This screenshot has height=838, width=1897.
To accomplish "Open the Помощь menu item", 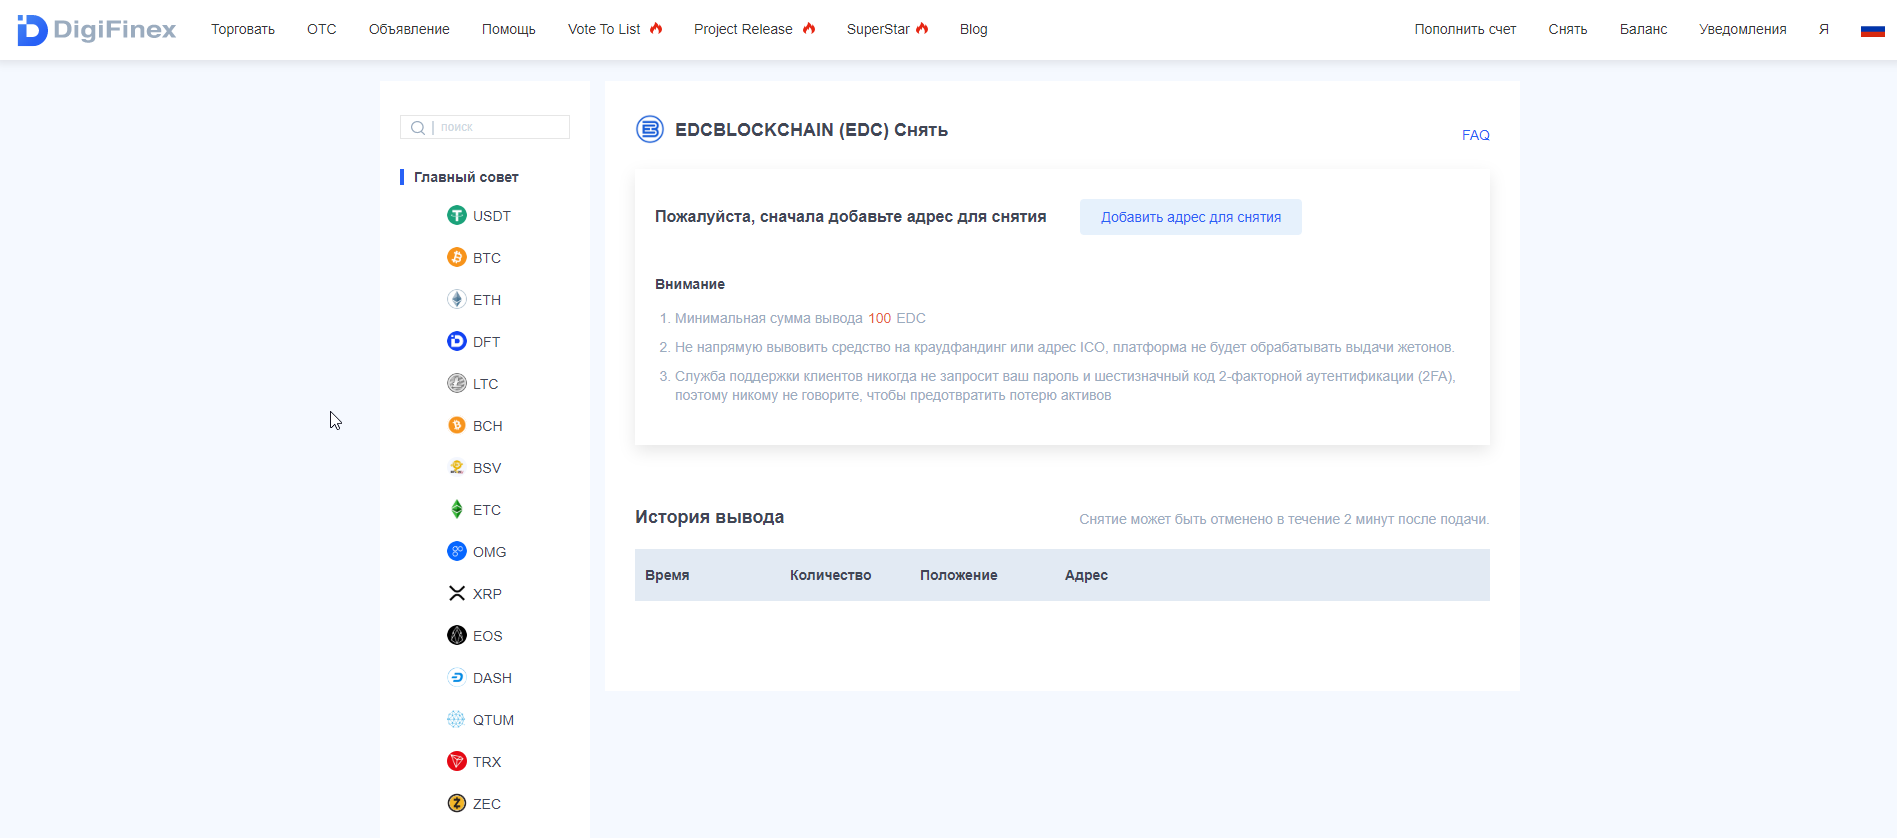I will pos(509,29).
